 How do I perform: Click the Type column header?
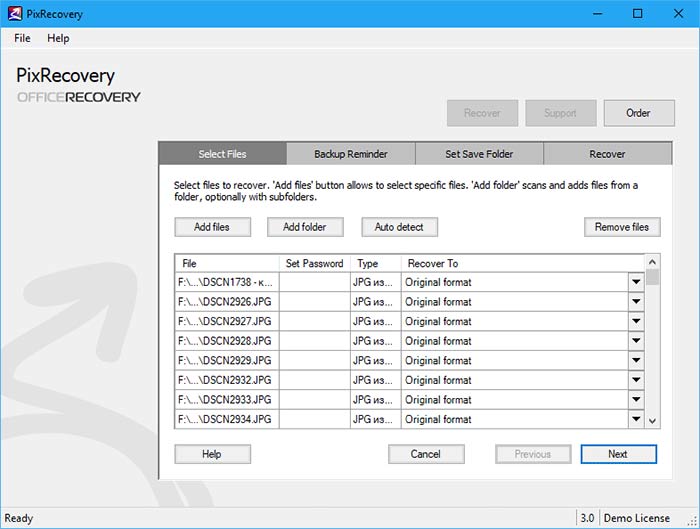[x=376, y=263]
